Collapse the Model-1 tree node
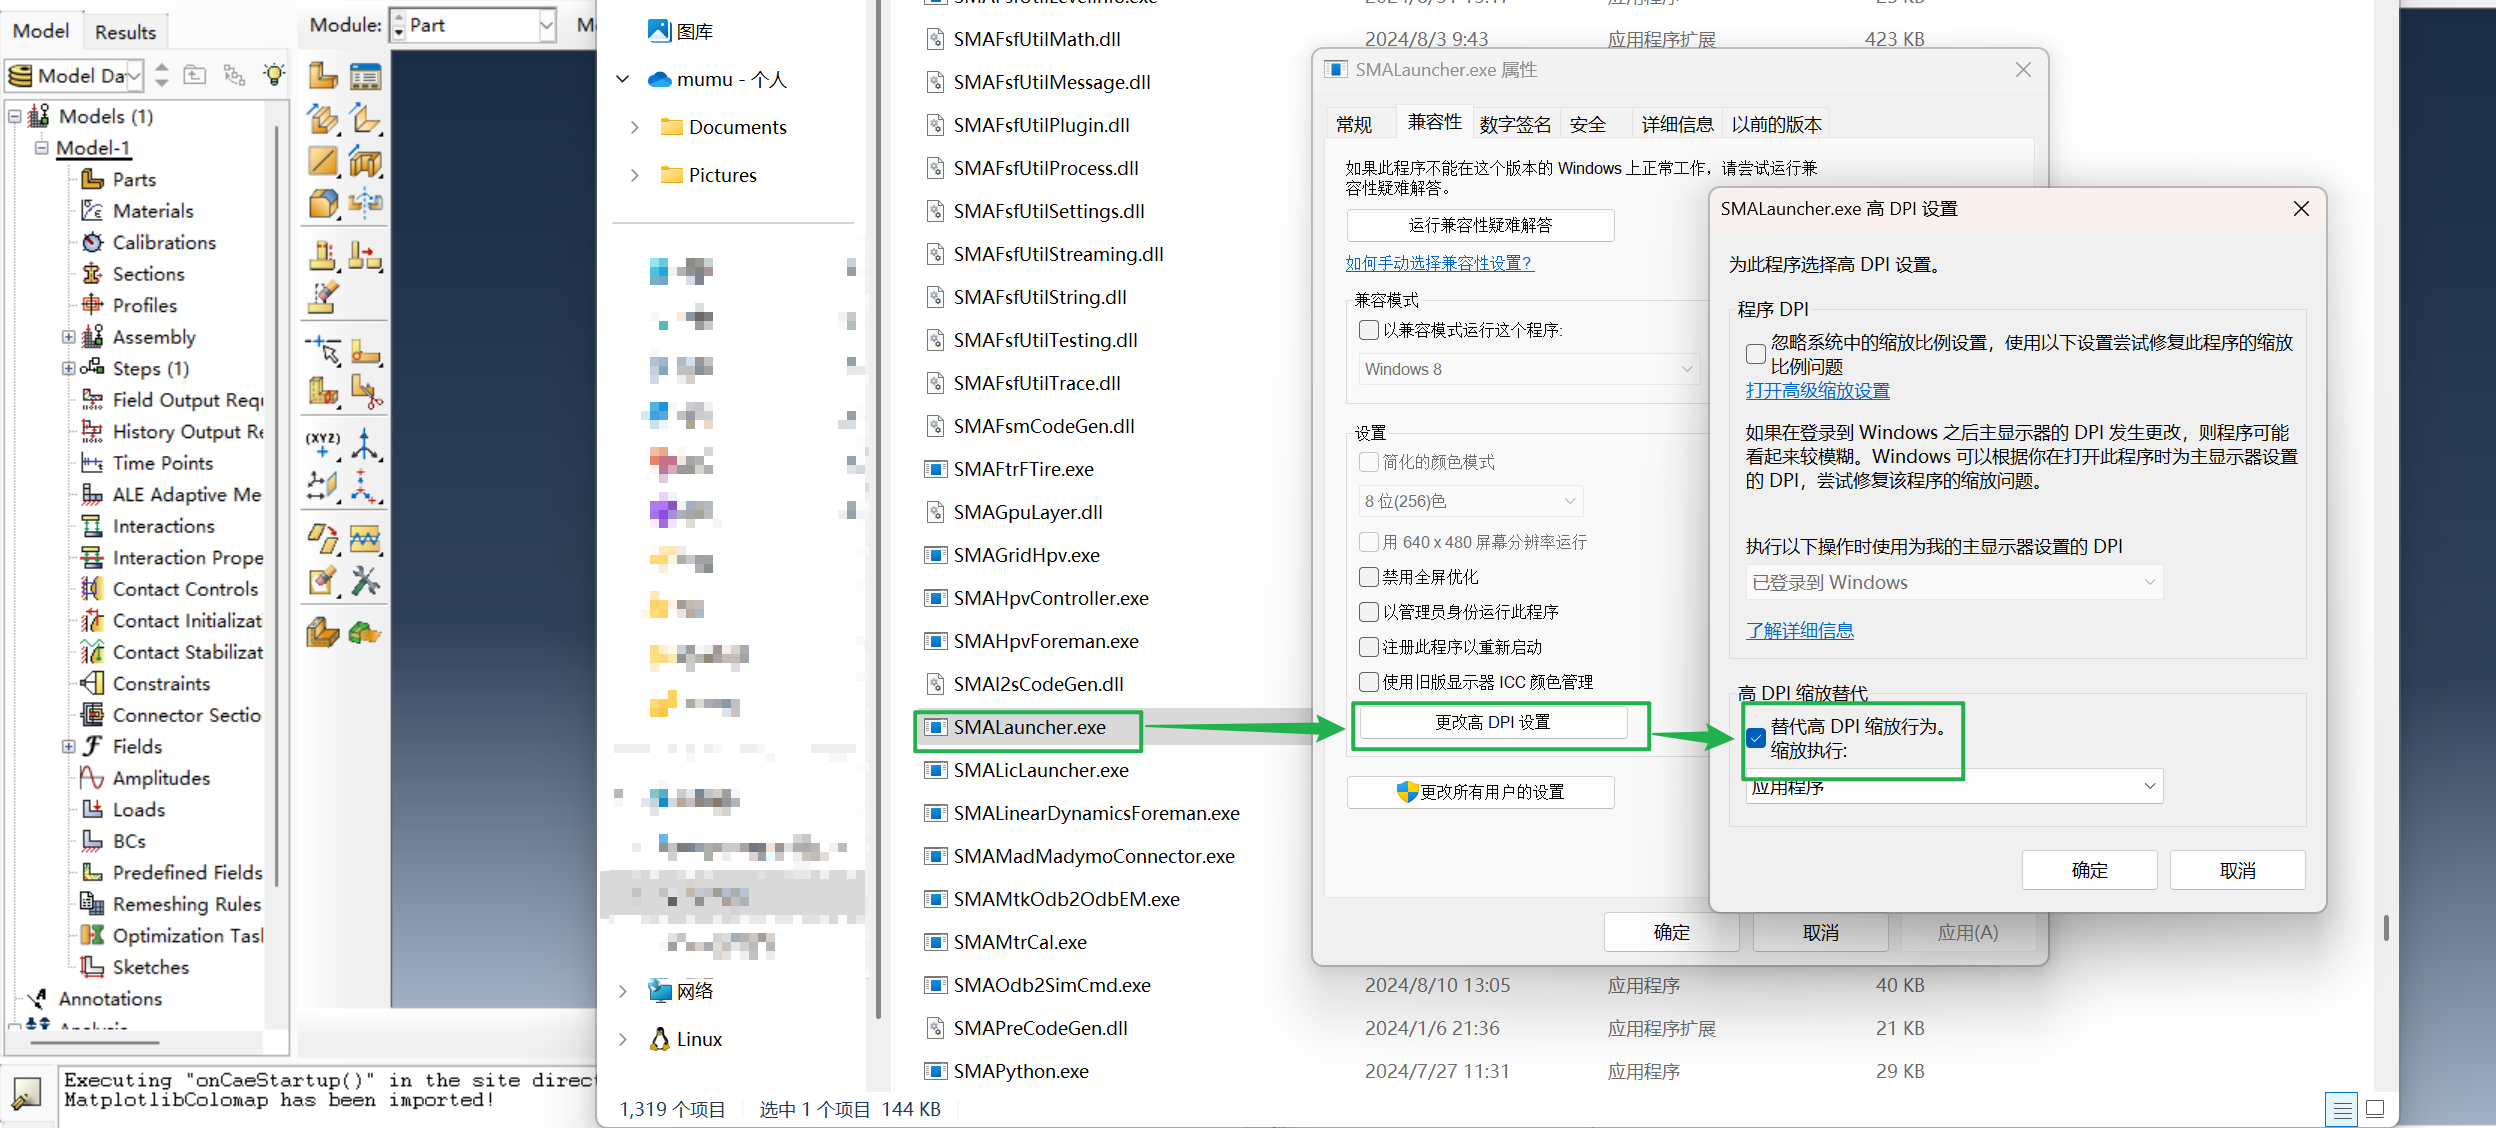 42,148
